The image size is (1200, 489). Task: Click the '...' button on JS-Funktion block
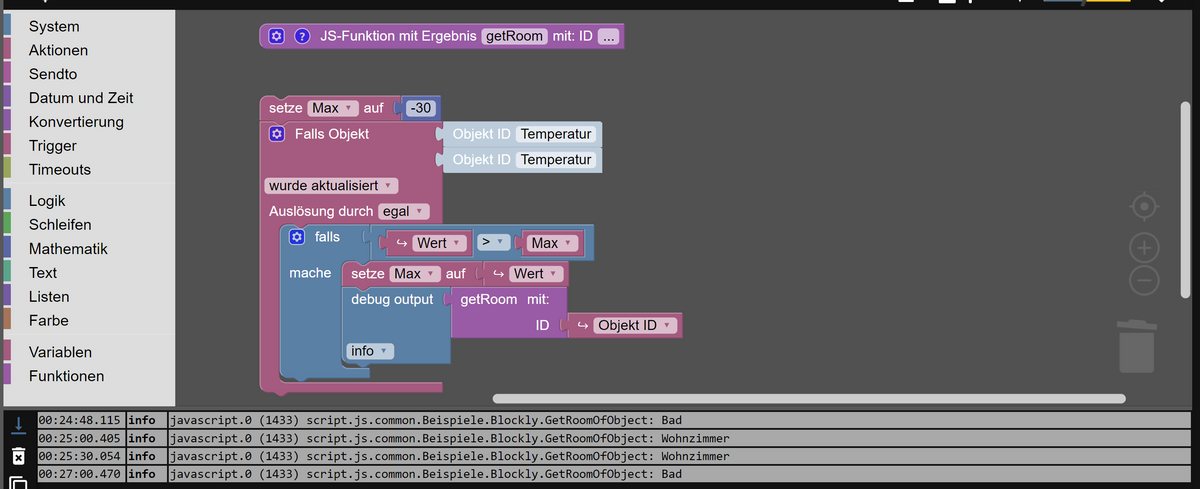click(609, 37)
